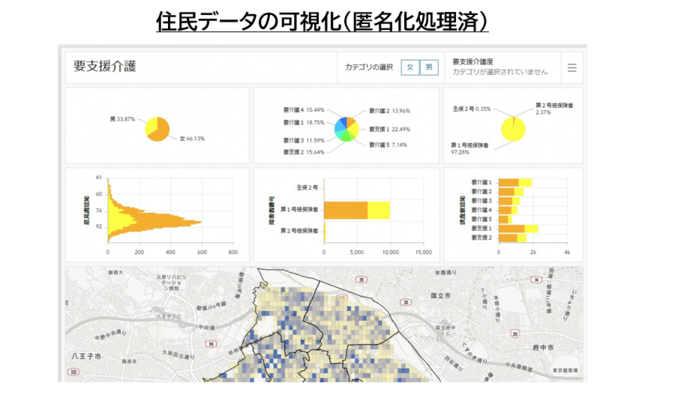Click the 国立市 map label

tap(440, 295)
